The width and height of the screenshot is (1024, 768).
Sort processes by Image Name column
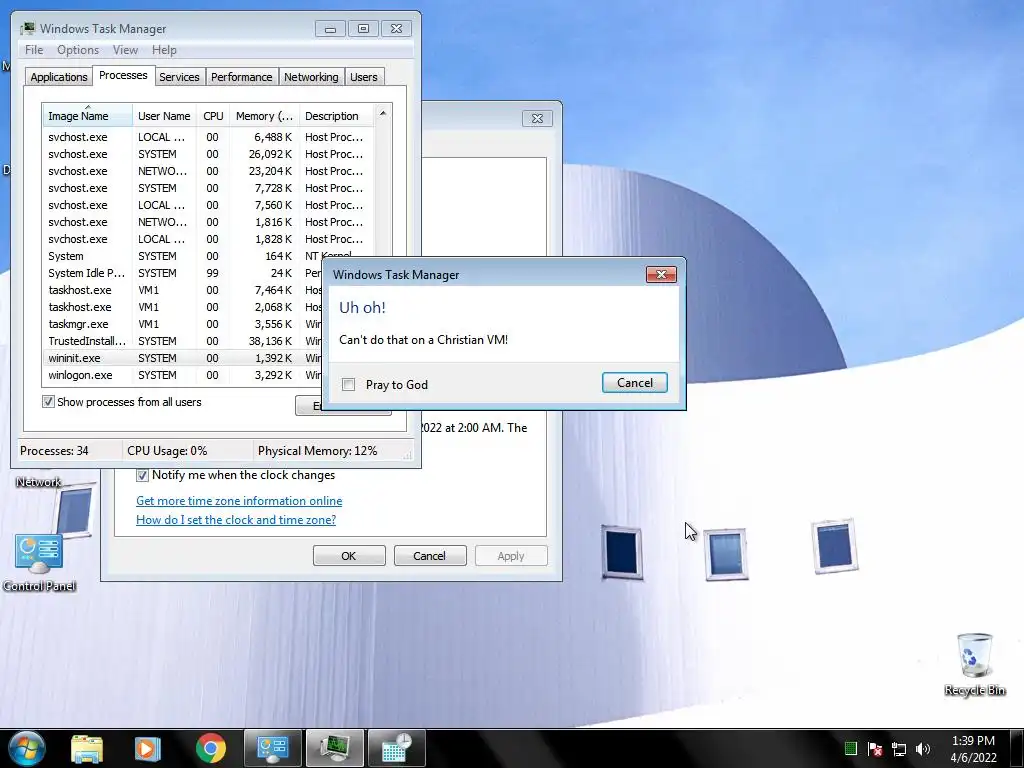[88, 116]
